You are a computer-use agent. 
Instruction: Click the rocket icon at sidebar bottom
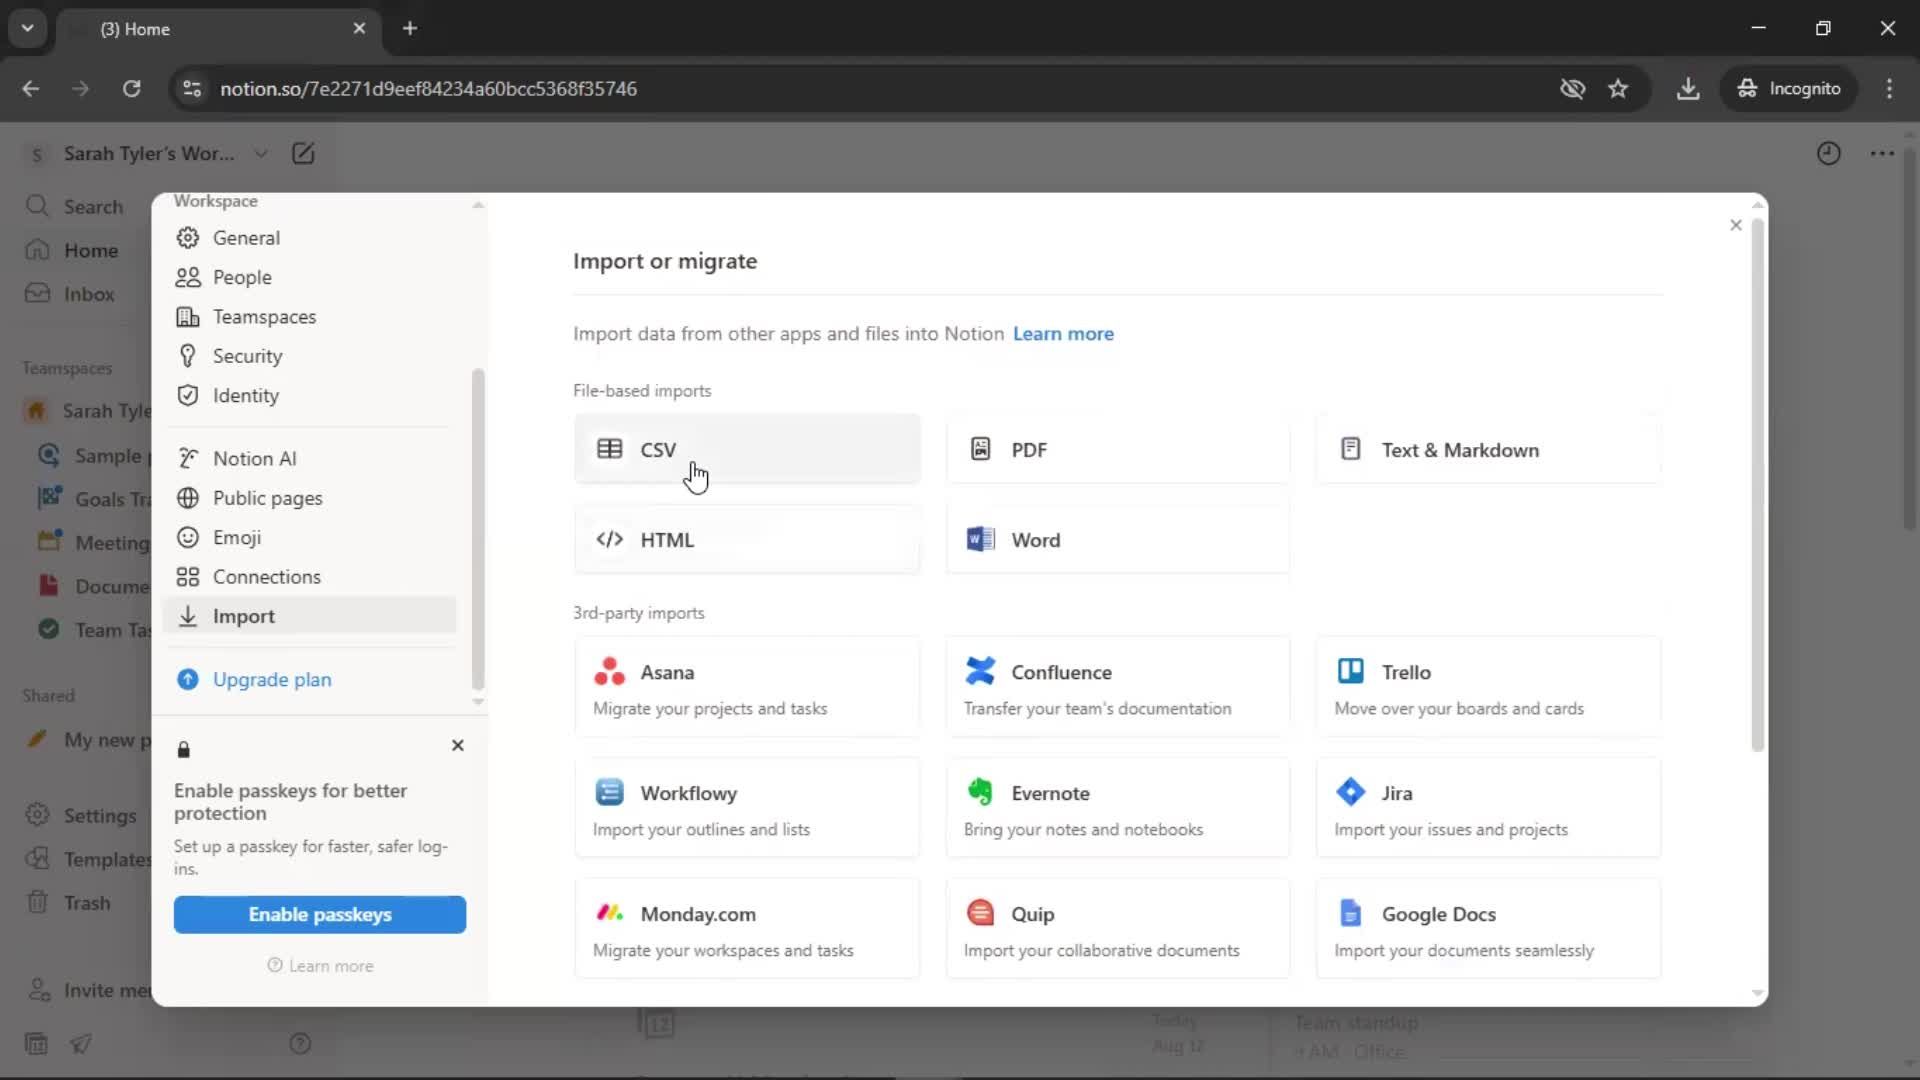[x=81, y=1044]
